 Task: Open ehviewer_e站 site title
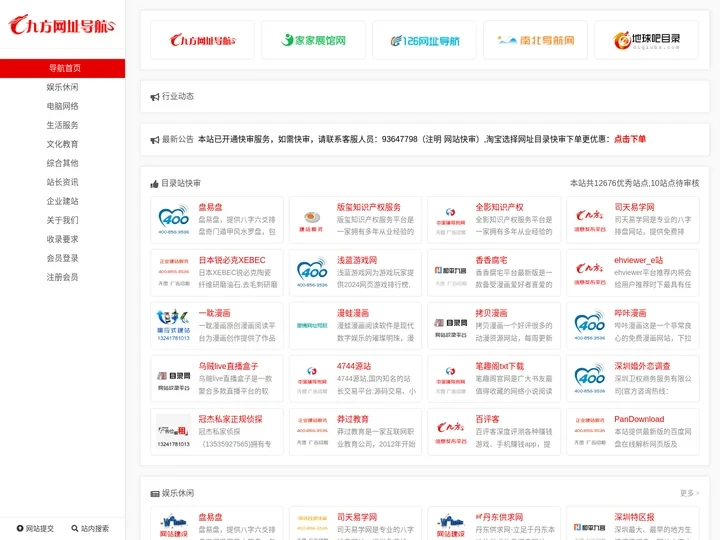click(x=639, y=260)
